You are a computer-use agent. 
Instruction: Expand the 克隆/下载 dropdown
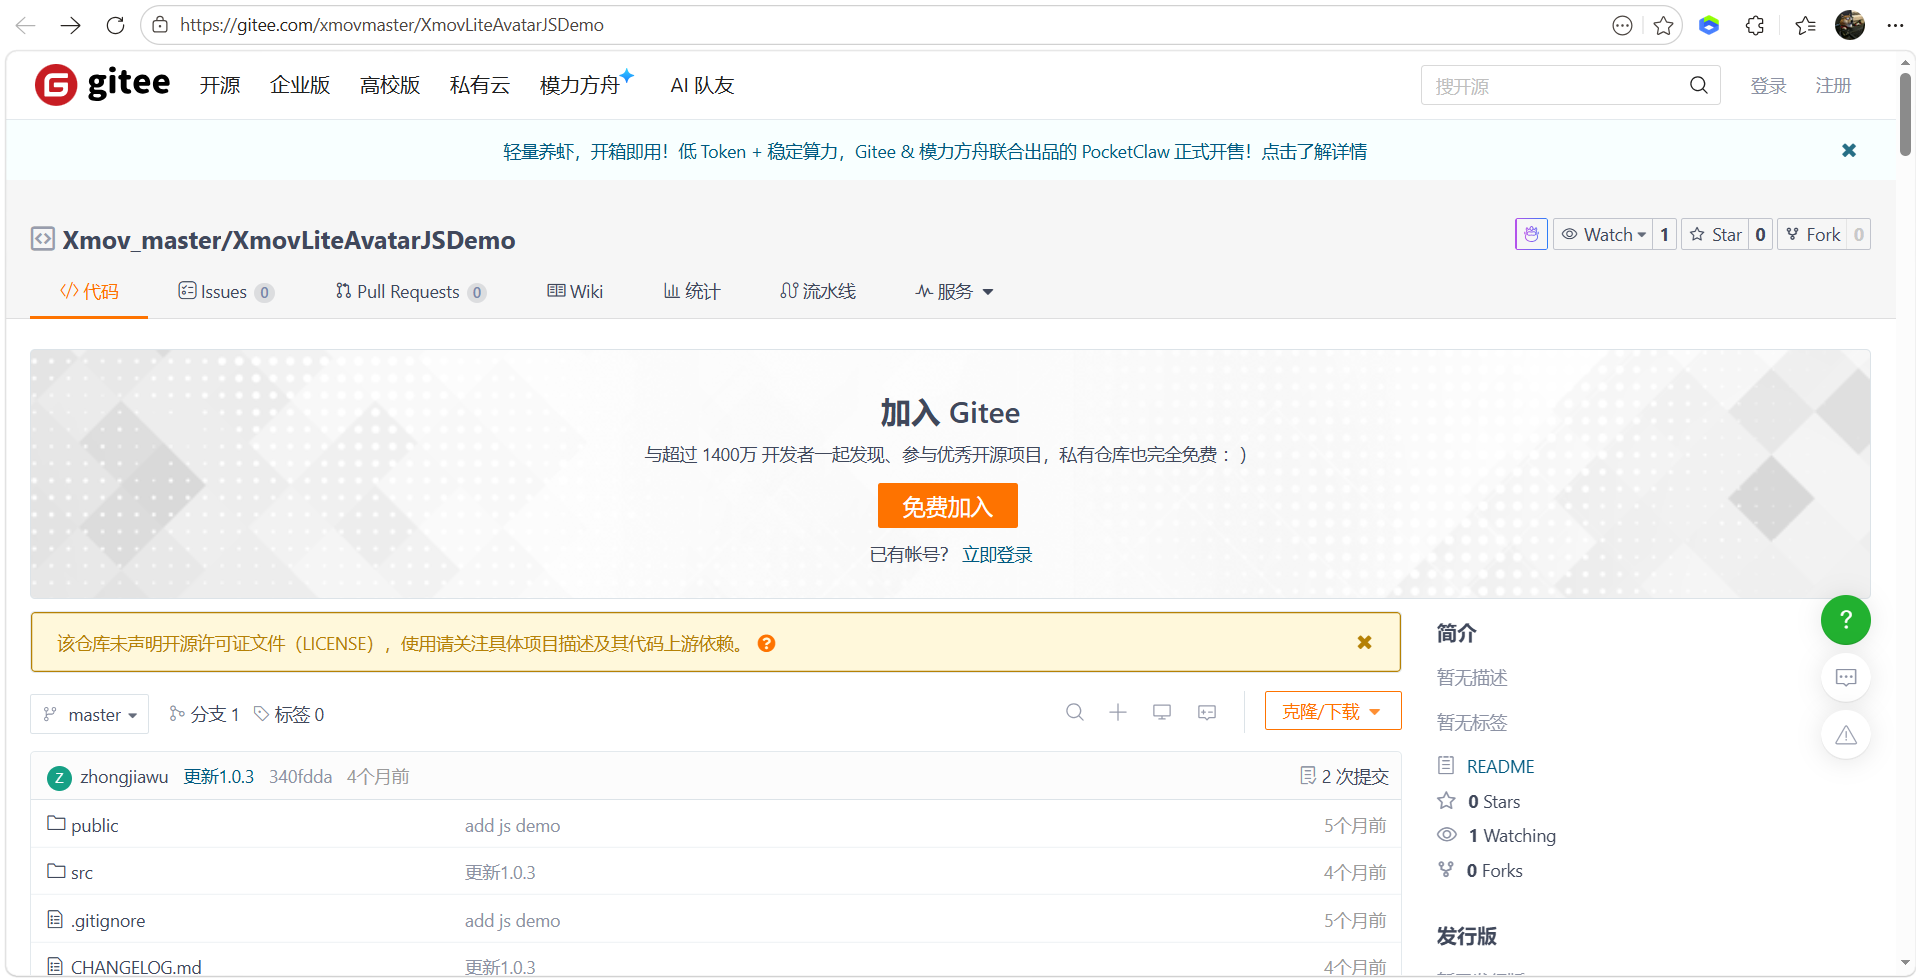1333,711
